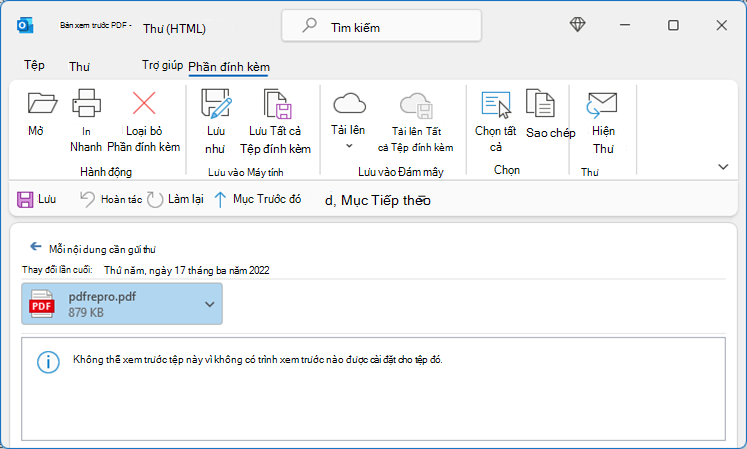Click Lưu như save-as icon
The image size is (747, 449).
coord(216,103)
